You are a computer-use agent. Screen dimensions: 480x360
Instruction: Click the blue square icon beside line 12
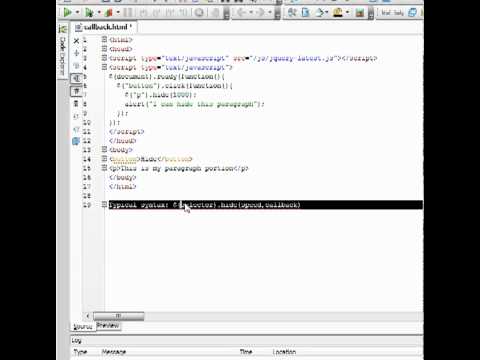pos(76,141)
